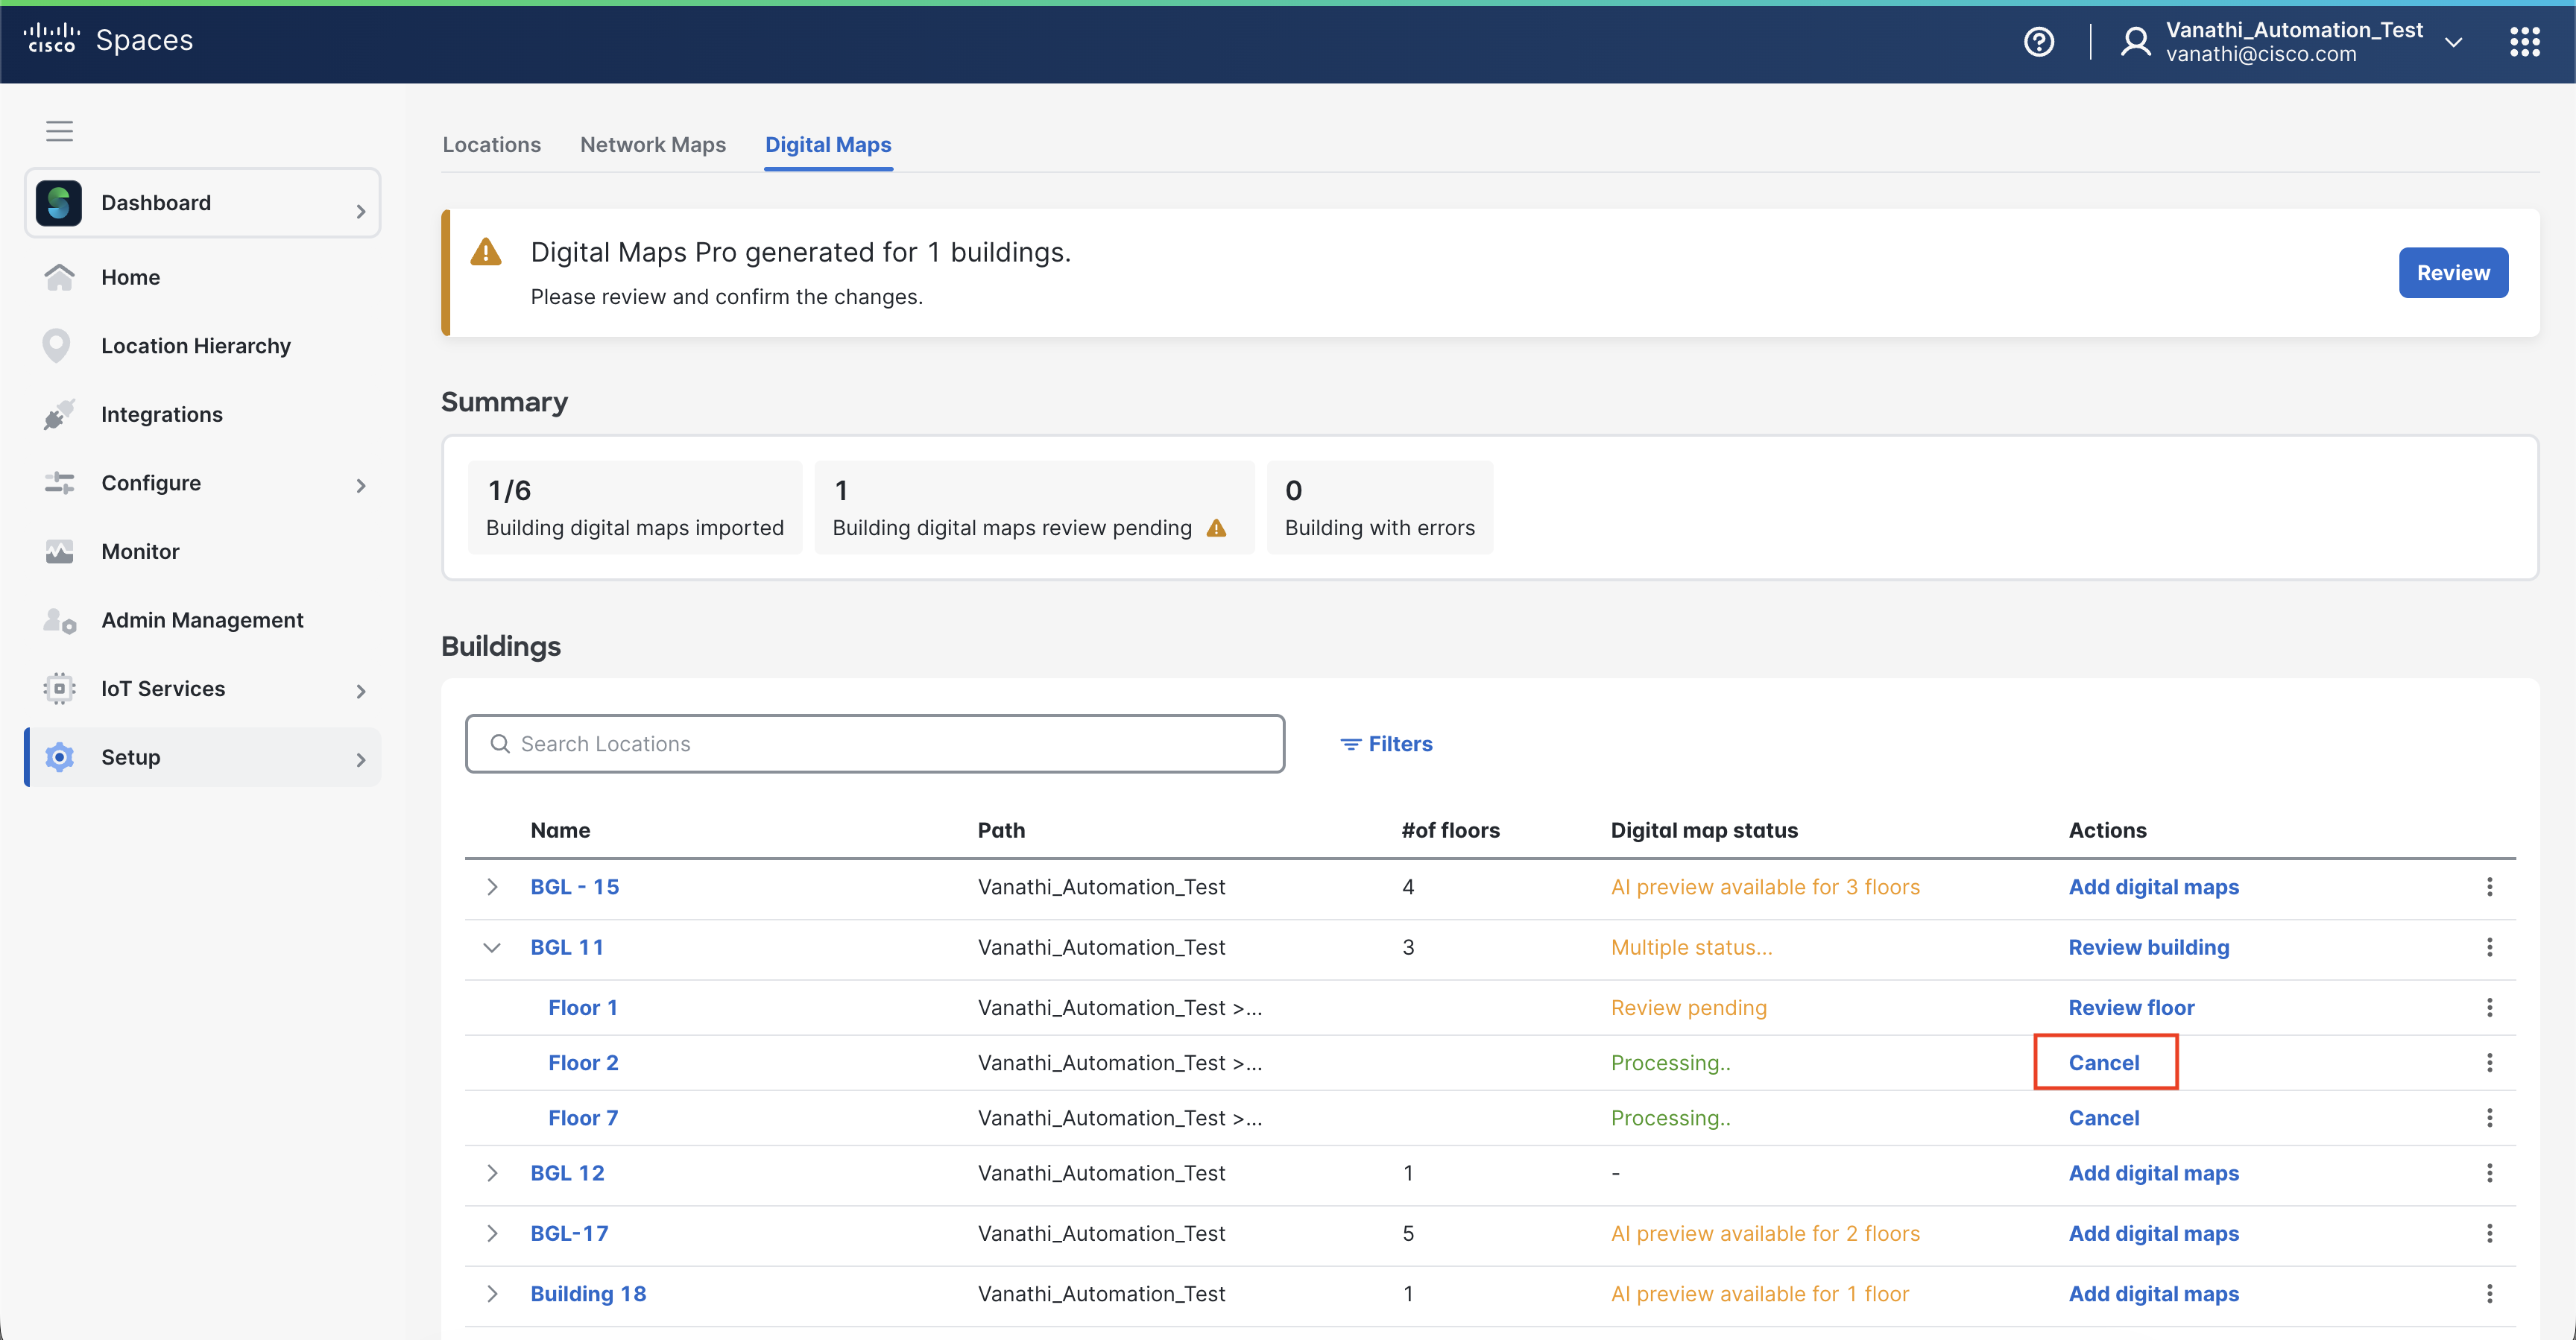Open the kebab menu for the BGL - 15 row
This screenshot has height=1340, width=2576.
[2489, 887]
